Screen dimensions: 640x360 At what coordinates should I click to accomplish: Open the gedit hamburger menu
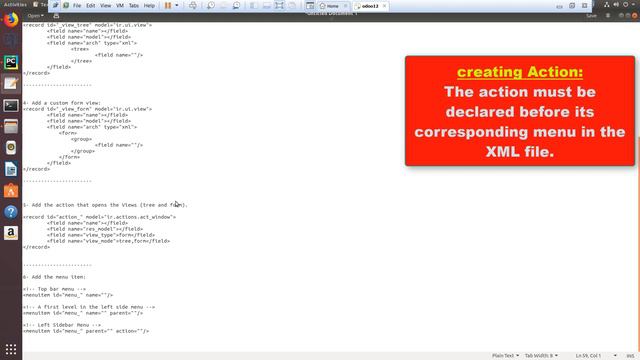608,16
